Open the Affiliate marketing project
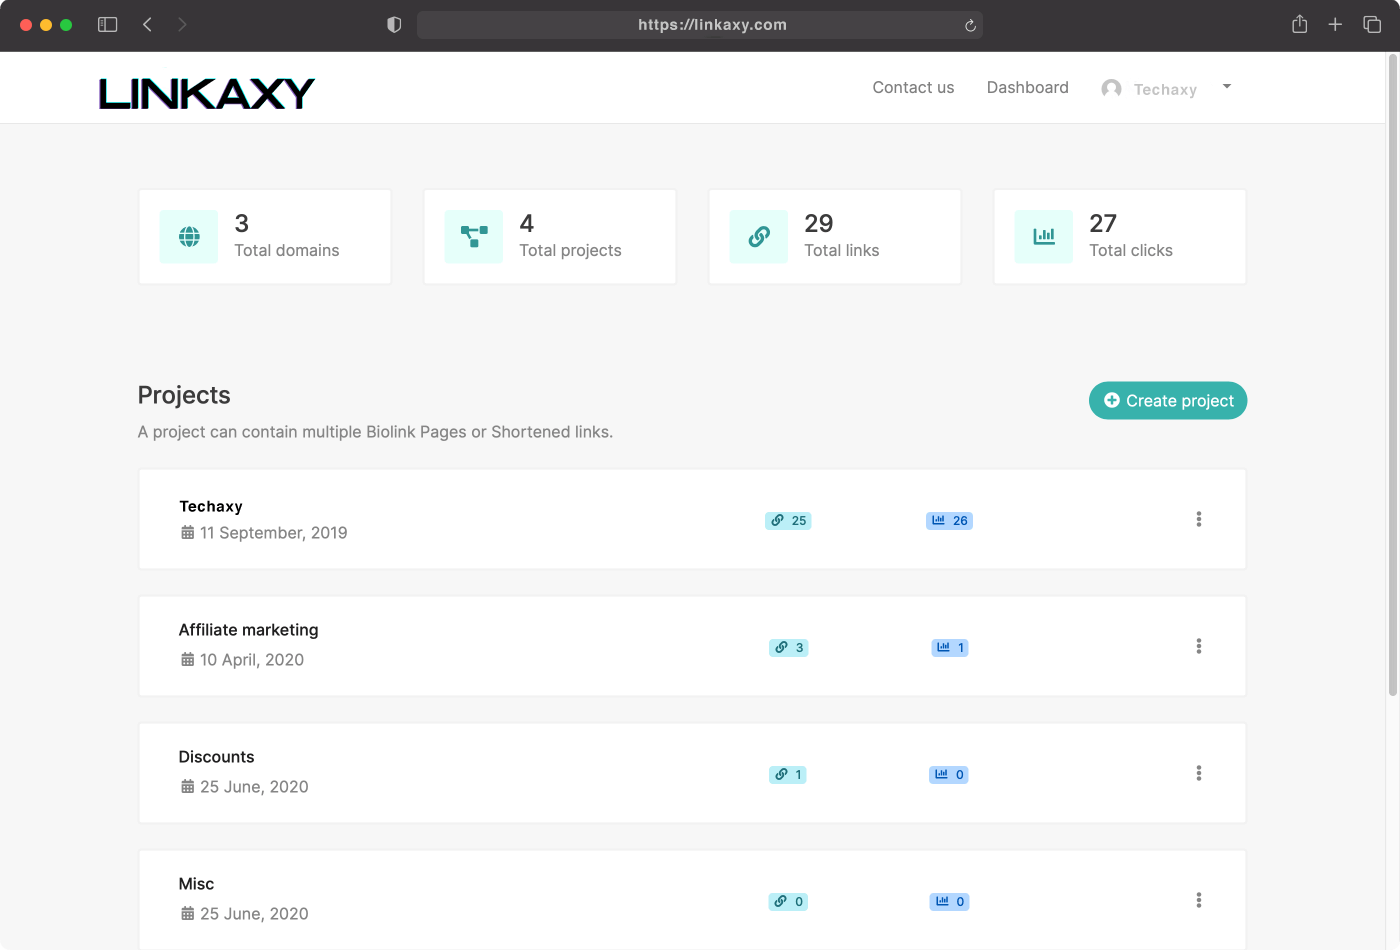Viewport: 1400px width, 951px height. [249, 630]
